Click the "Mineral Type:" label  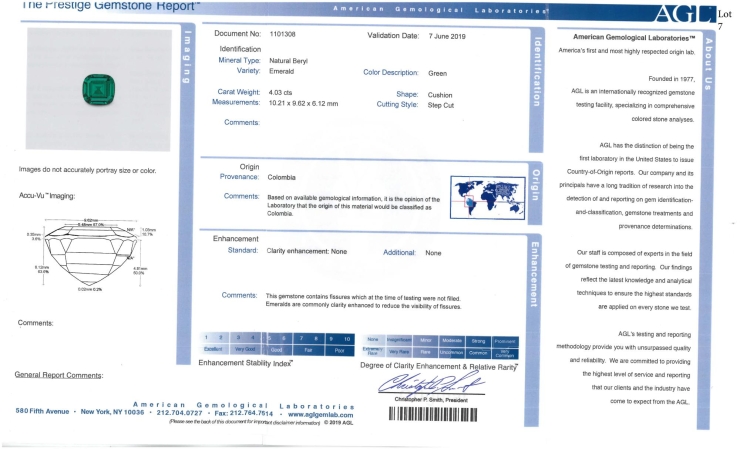[x=239, y=60]
